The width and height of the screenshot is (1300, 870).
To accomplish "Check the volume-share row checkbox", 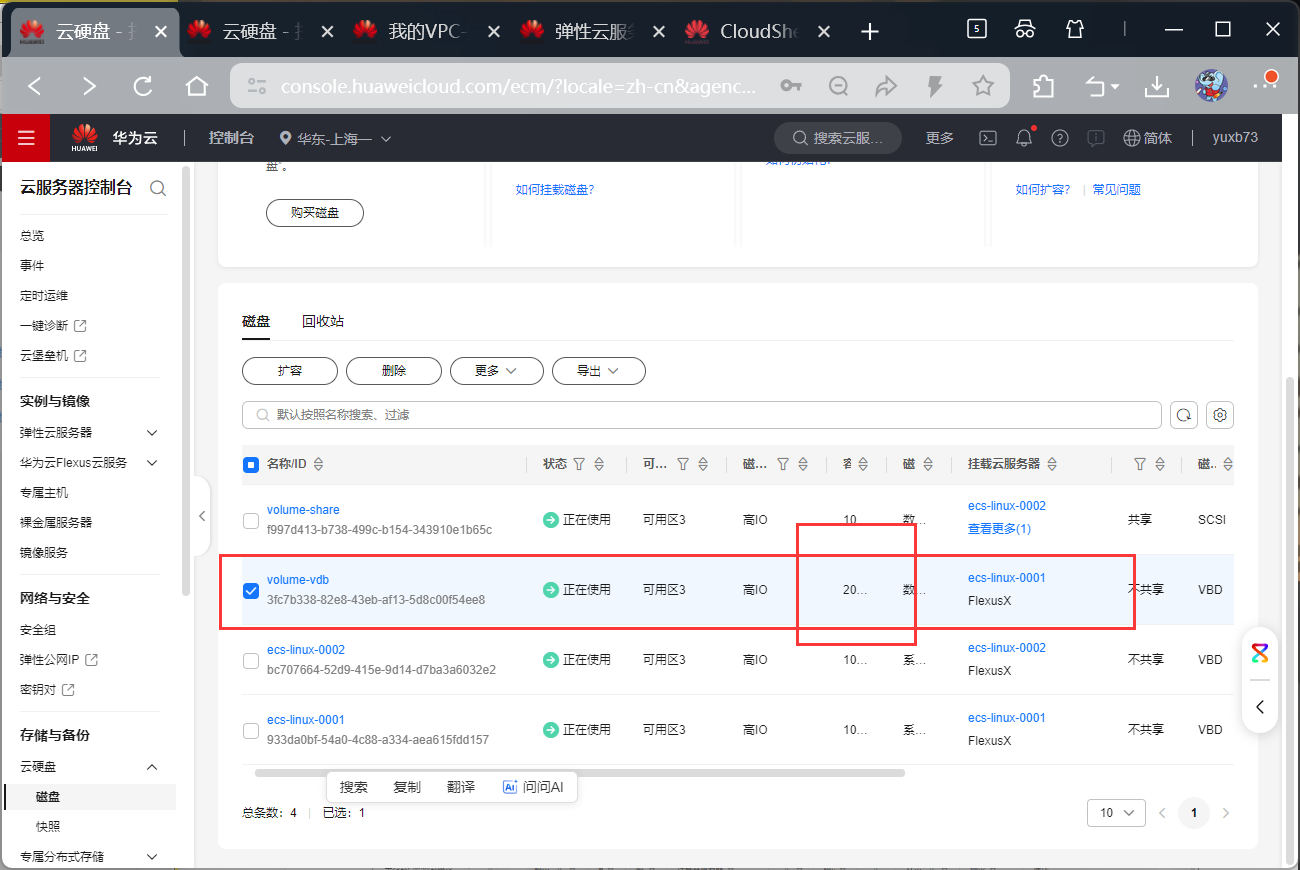I will click(251, 520).
